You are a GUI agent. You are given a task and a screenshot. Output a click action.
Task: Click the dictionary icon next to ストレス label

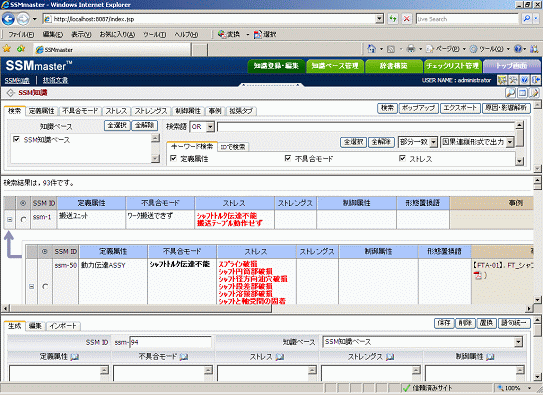click(x=280, y=357)
